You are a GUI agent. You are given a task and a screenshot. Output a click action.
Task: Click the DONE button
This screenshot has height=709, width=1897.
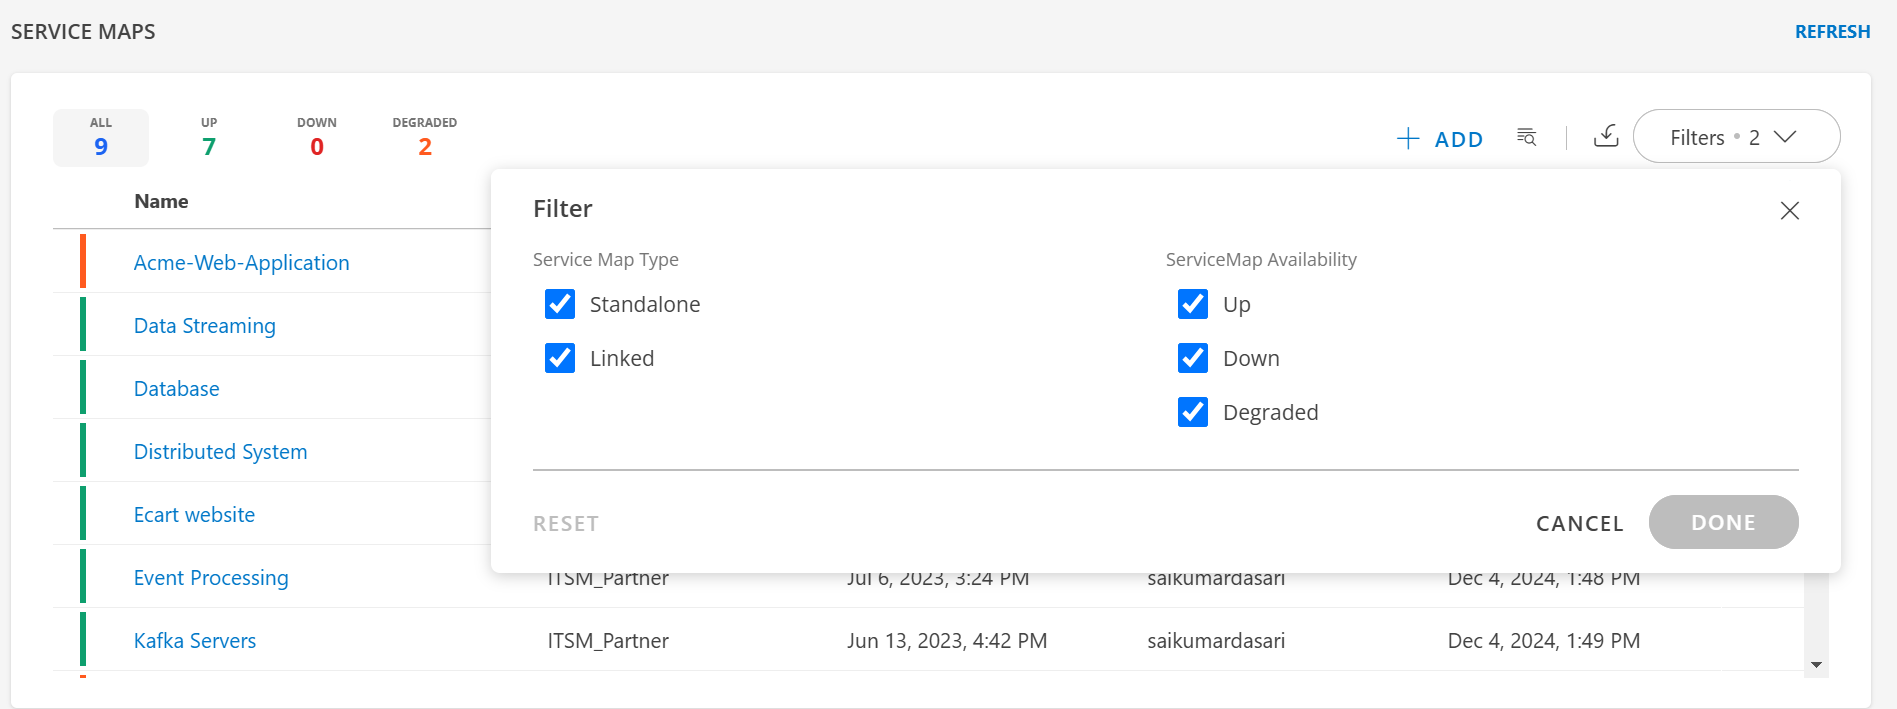pyautogui.click(x=1724, y=522)
